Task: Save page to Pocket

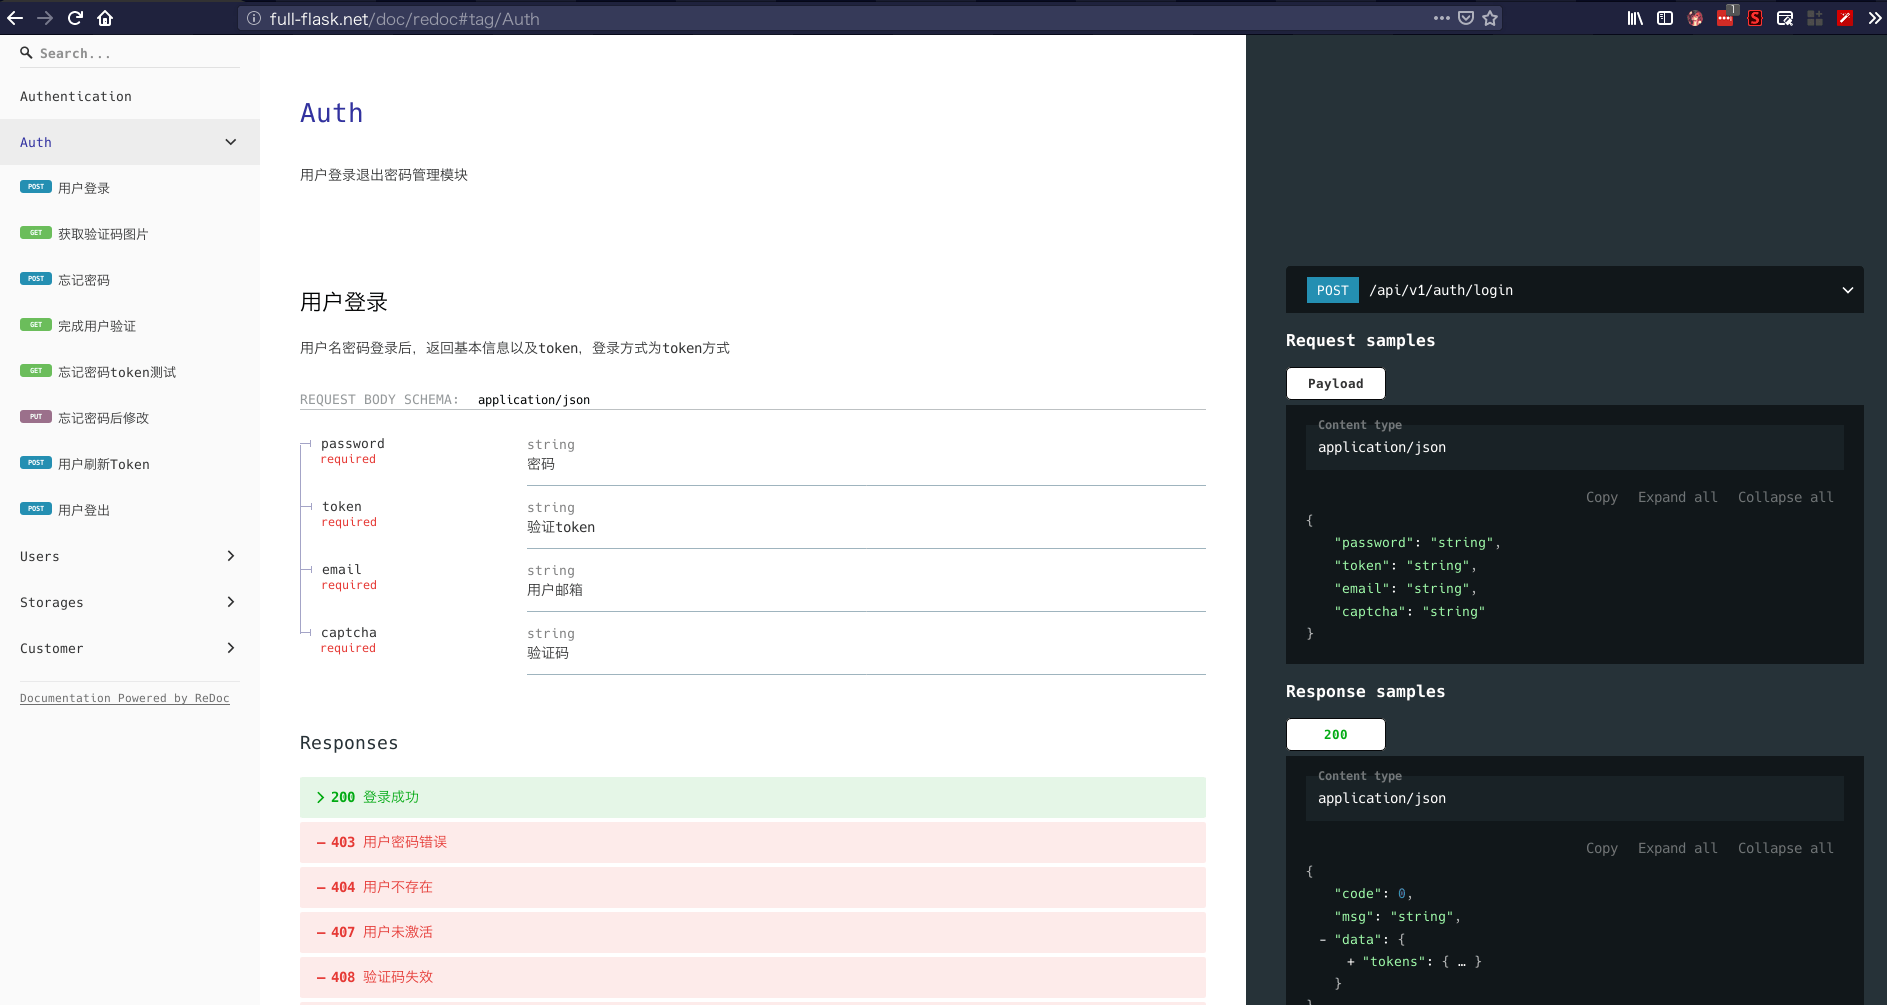Action: [x=1466, y=18]
